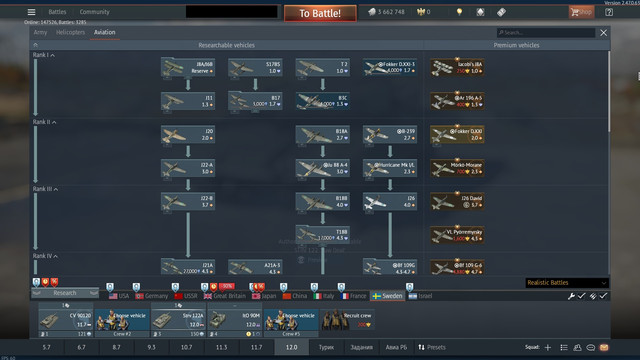Select Iacobi's J8A premium aircraft
The height and width of the screenshot is (360, 640).
click(x=457, y=67)
